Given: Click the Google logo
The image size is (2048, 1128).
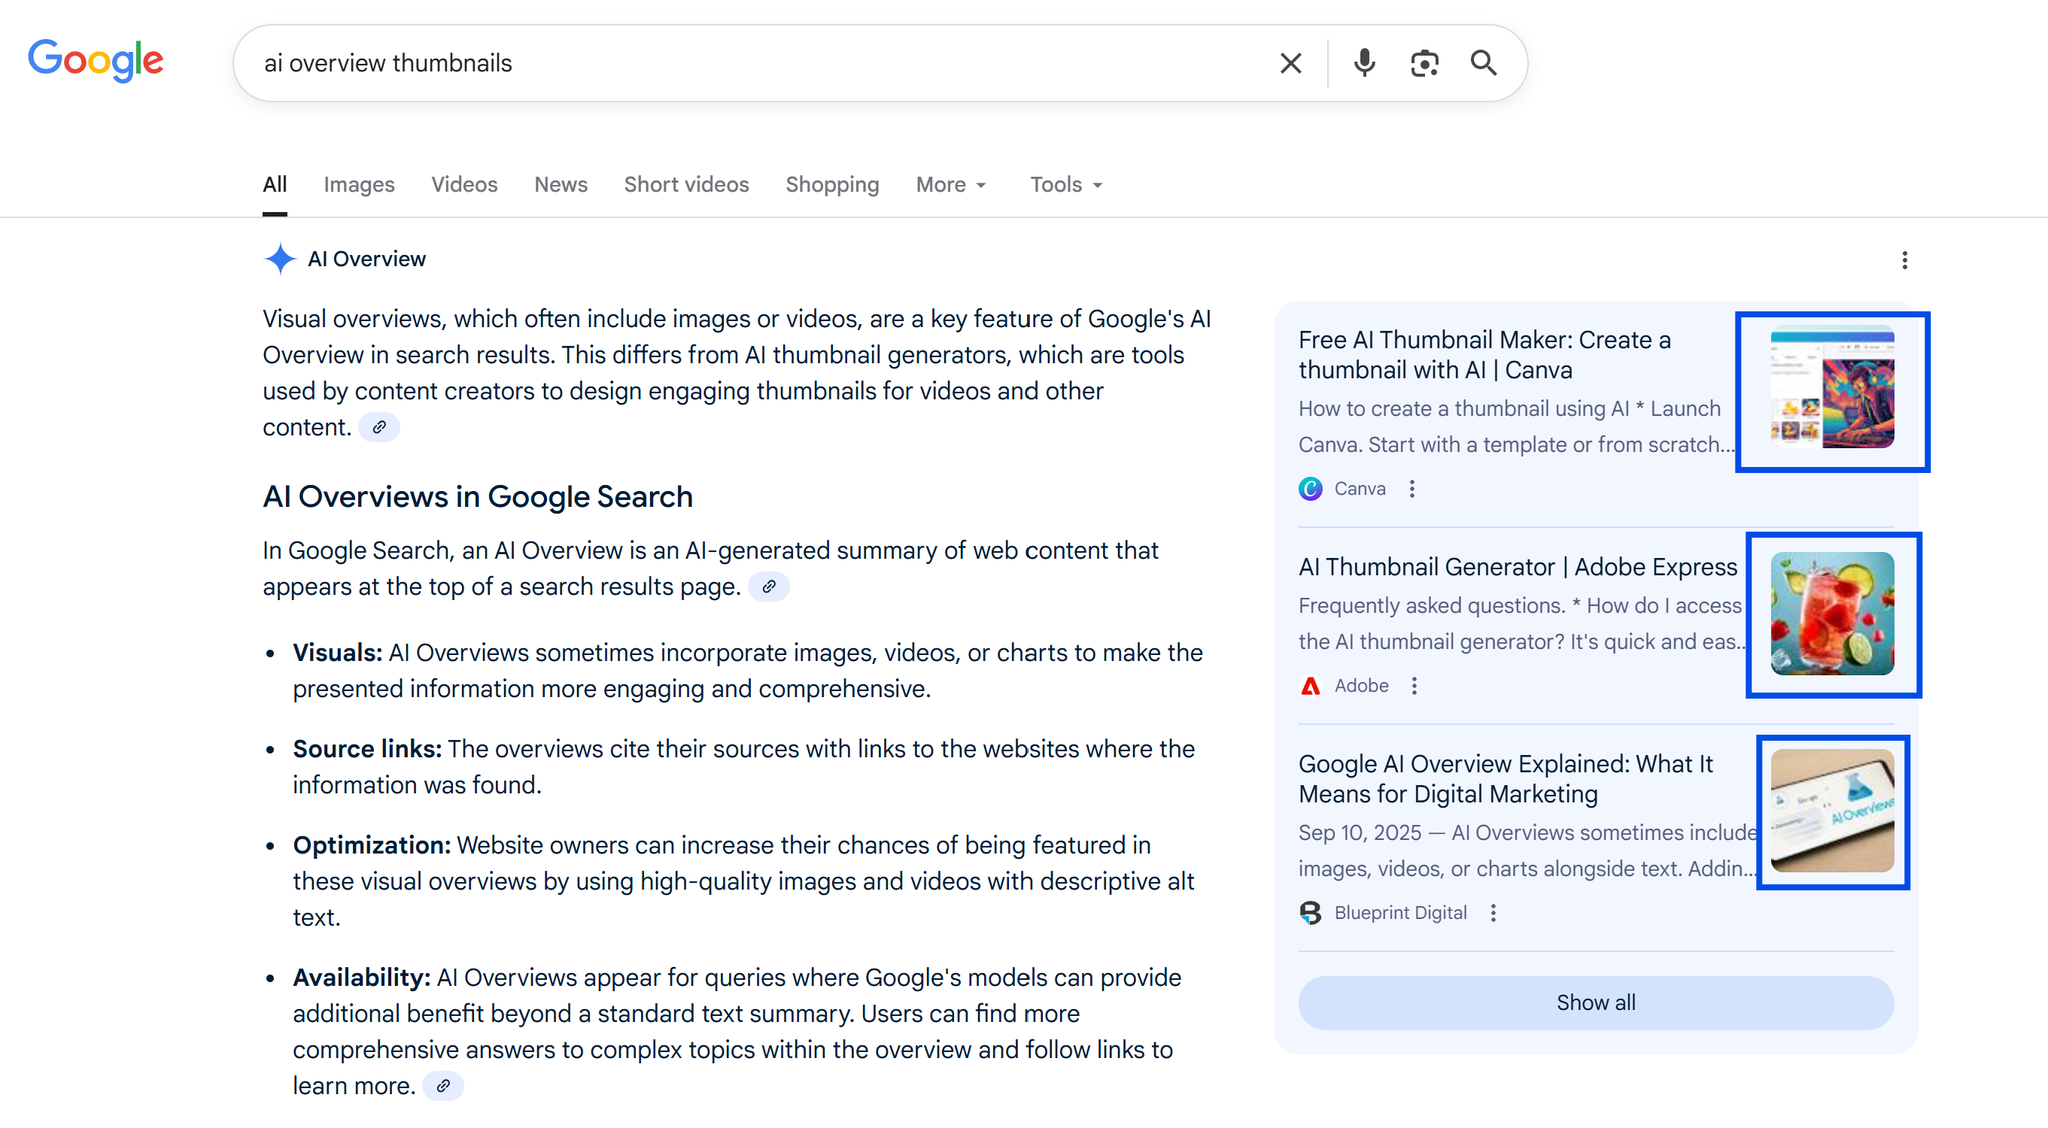Looking at the screenshot, I should coord(96,61).
